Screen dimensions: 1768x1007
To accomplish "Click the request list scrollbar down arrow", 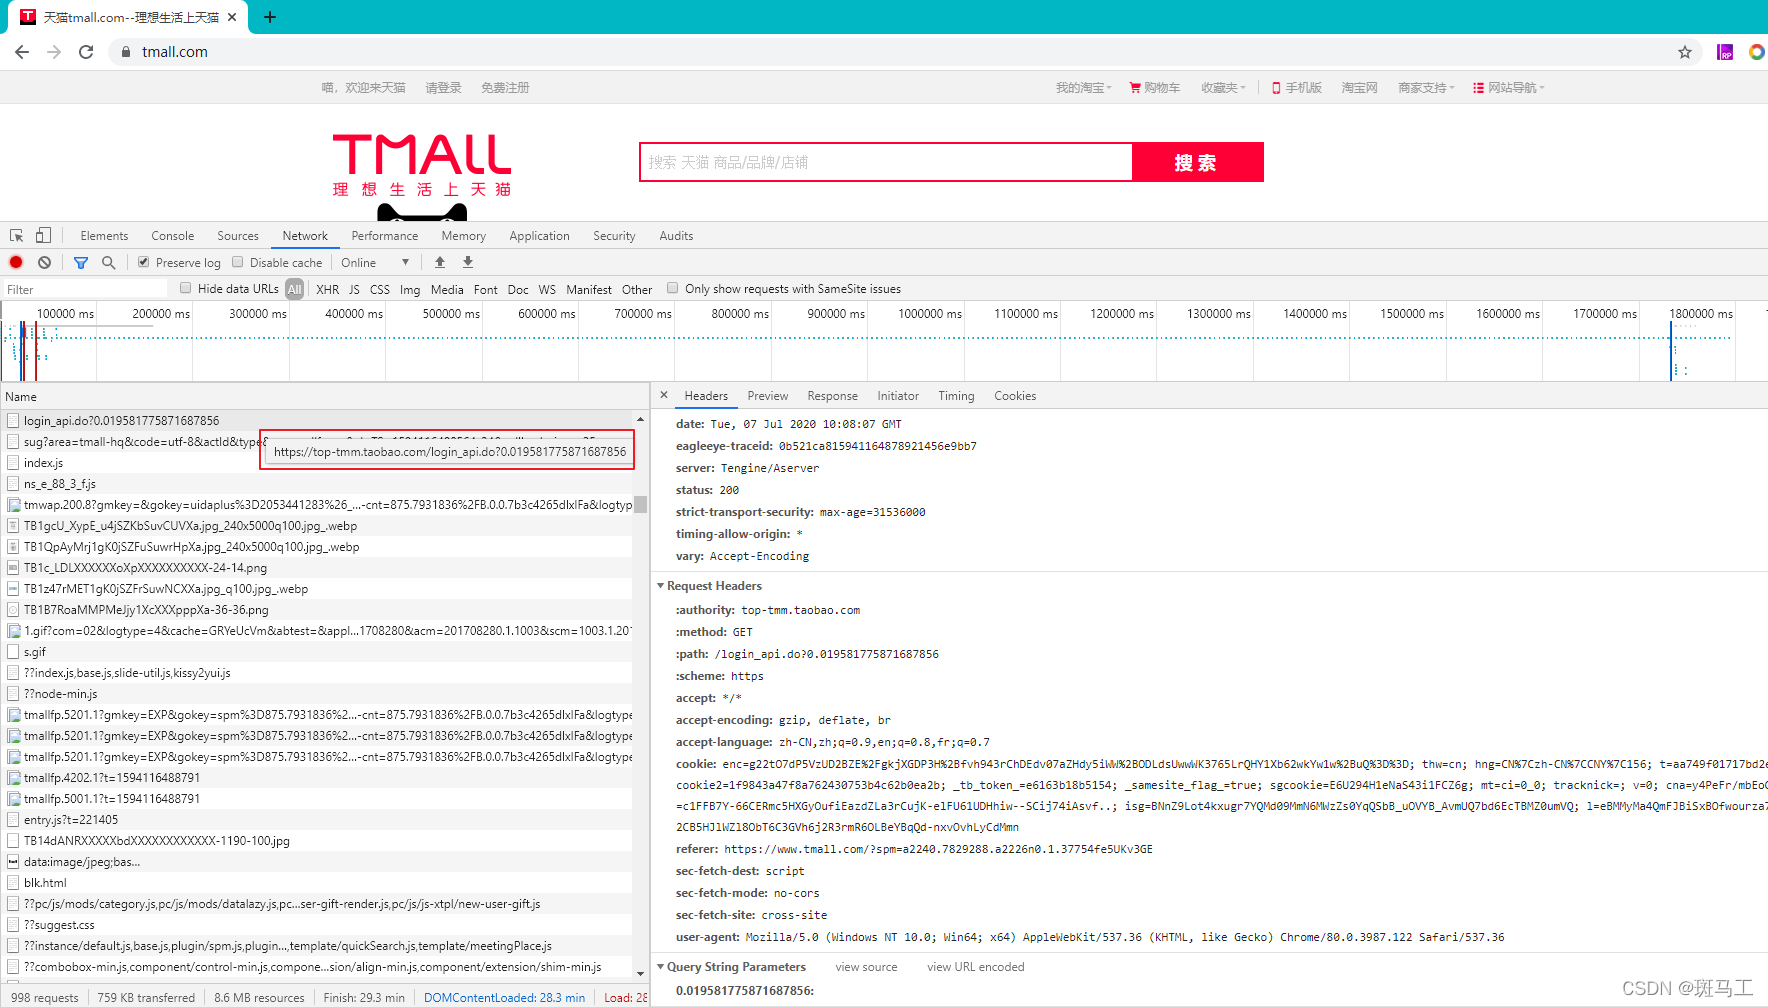I will [x=640, y=972].
